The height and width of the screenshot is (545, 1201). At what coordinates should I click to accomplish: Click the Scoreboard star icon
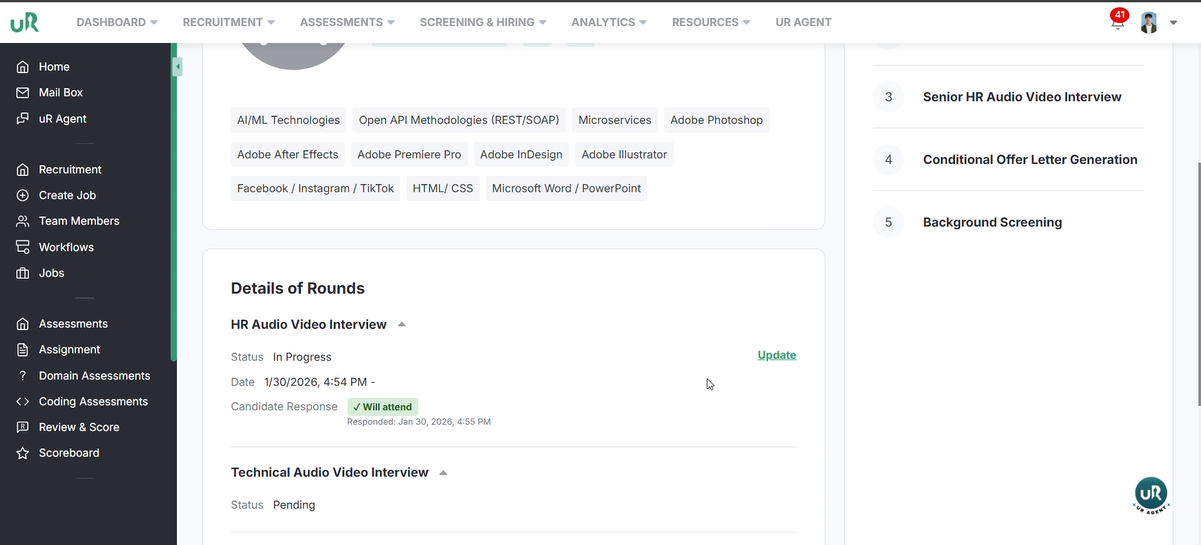[x=23, y=453]
